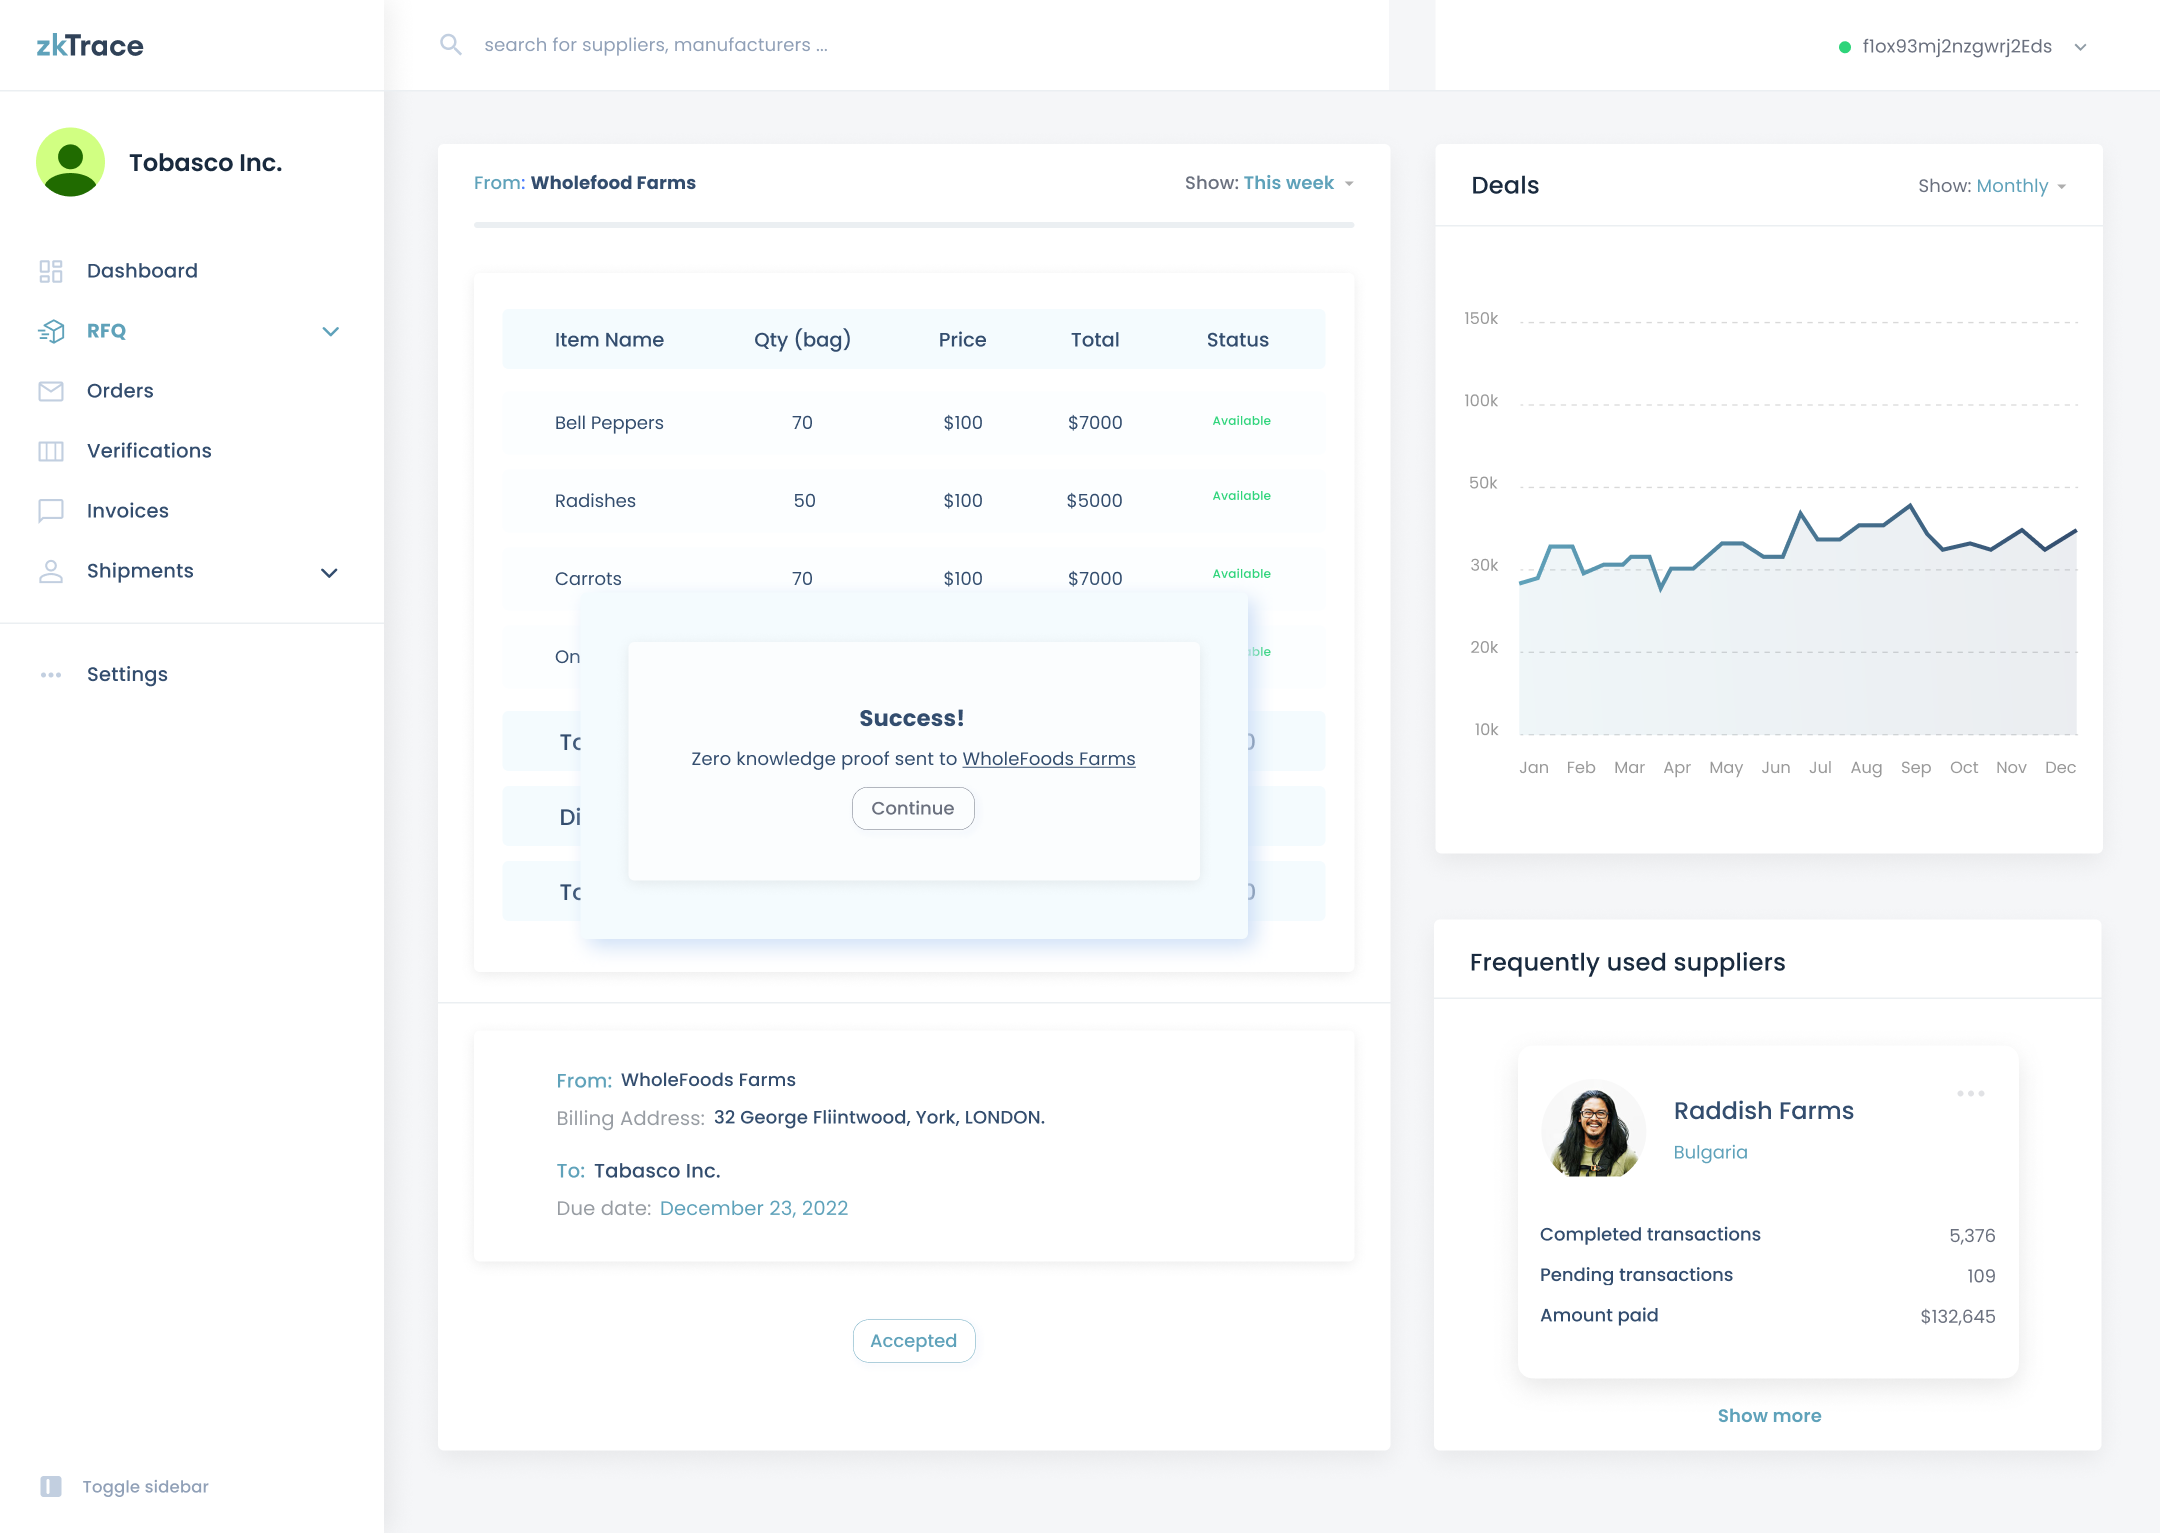Click the Settings three-dot icon

coord(51,675)
